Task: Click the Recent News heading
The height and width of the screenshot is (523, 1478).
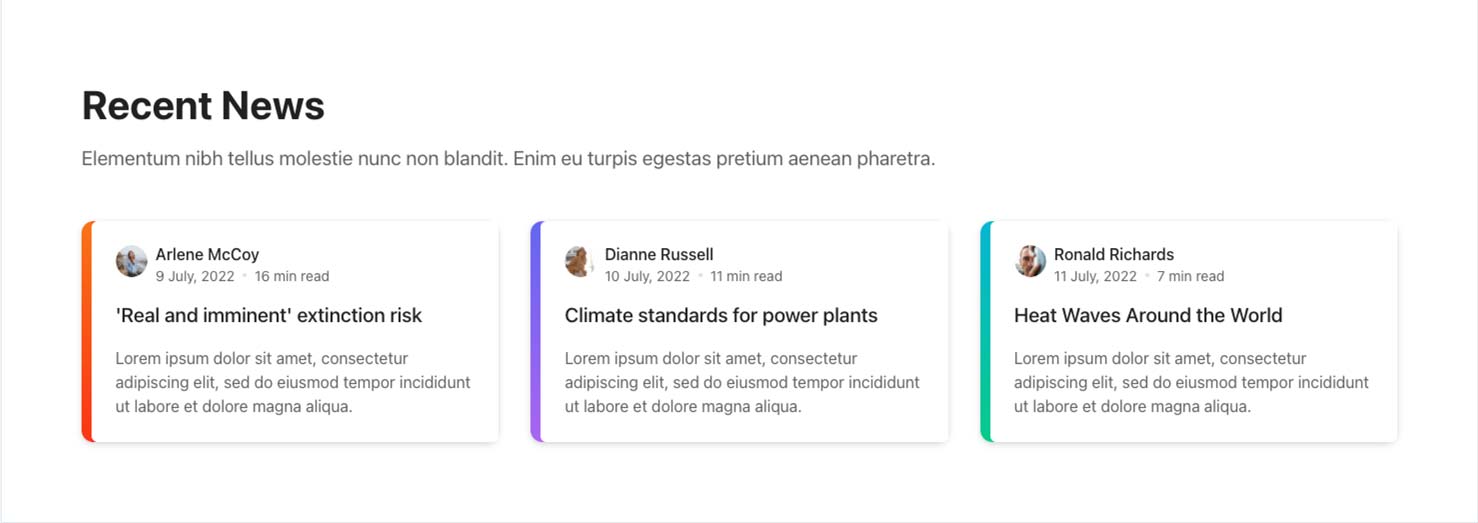Action: [x=203, y=105]
